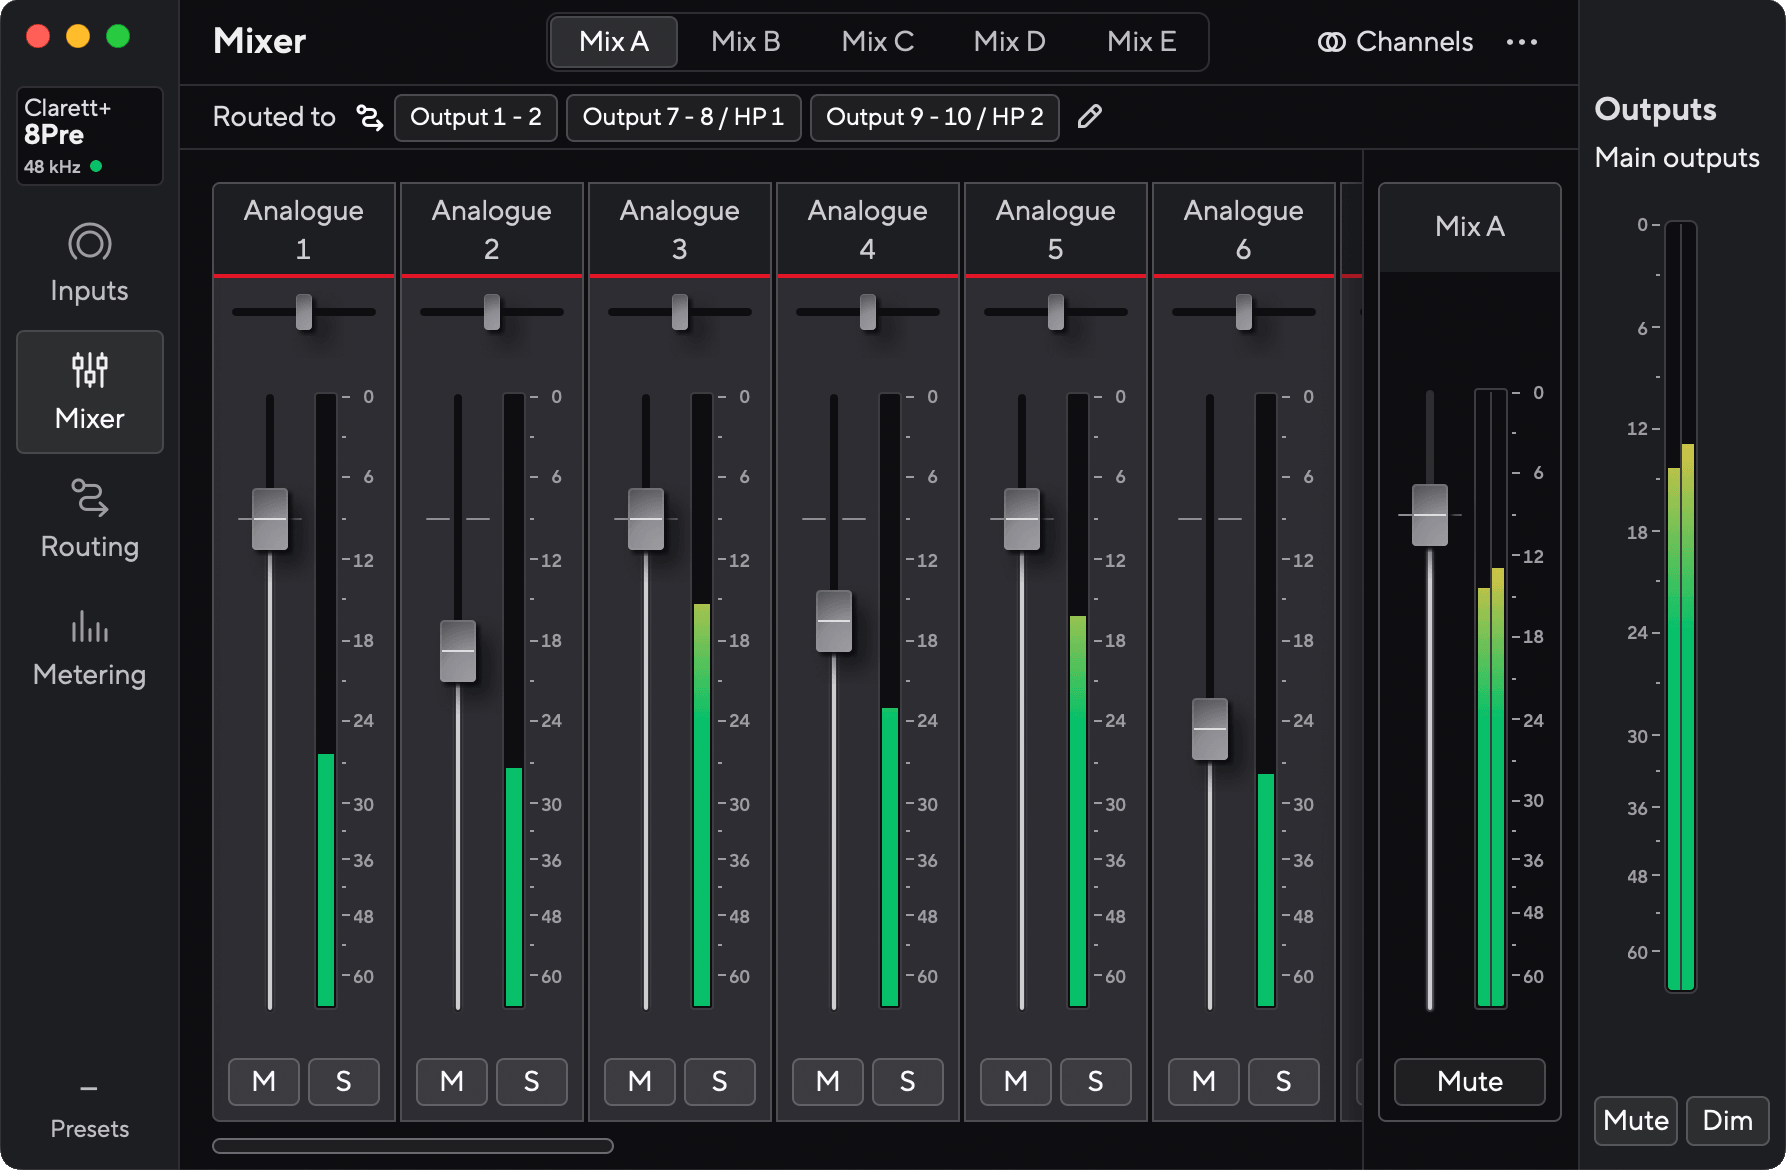Screen dimensions: 1786x1170
Task: Mute Analogue 3 channel
Action: point(640,1082)
